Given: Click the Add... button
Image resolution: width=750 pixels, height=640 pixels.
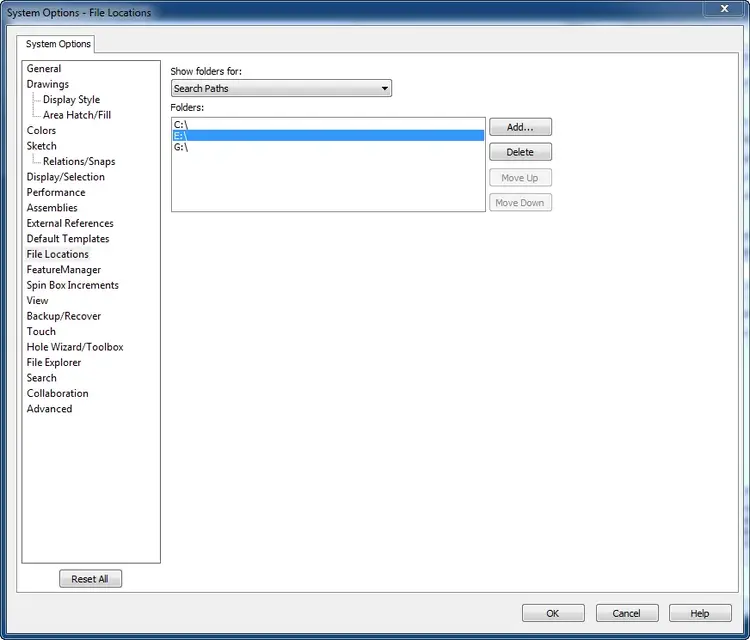Looking at the screenshot, I should [x=520, y=127].
